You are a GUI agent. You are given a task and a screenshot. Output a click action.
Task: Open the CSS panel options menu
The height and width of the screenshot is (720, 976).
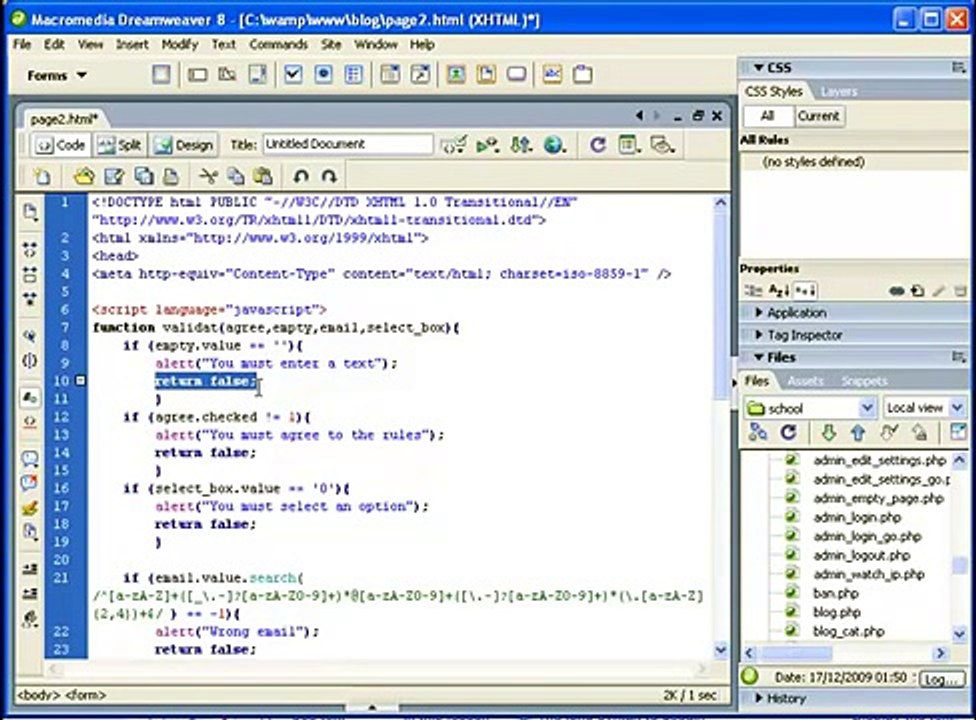coord(959,67)
